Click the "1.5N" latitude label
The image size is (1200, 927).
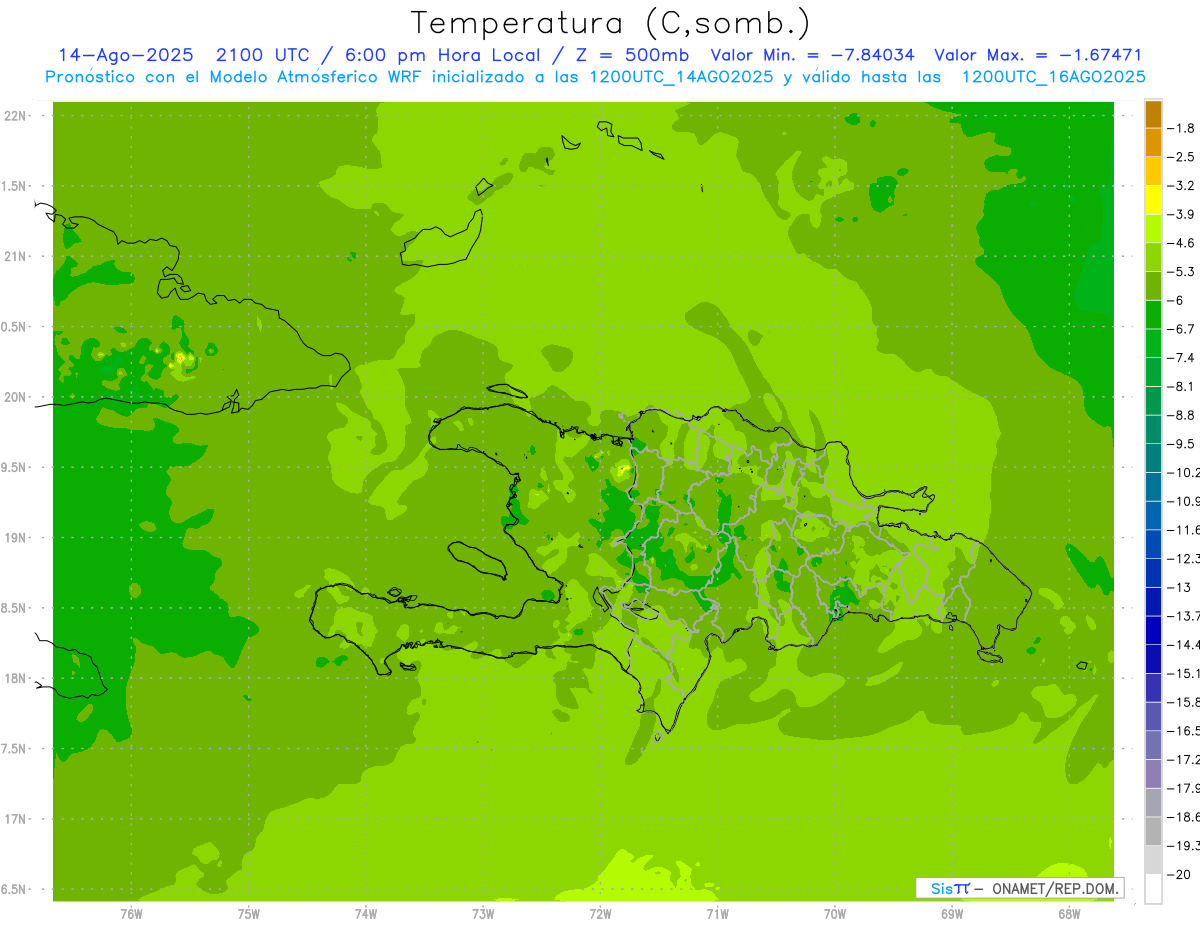(x=15, y=186)
